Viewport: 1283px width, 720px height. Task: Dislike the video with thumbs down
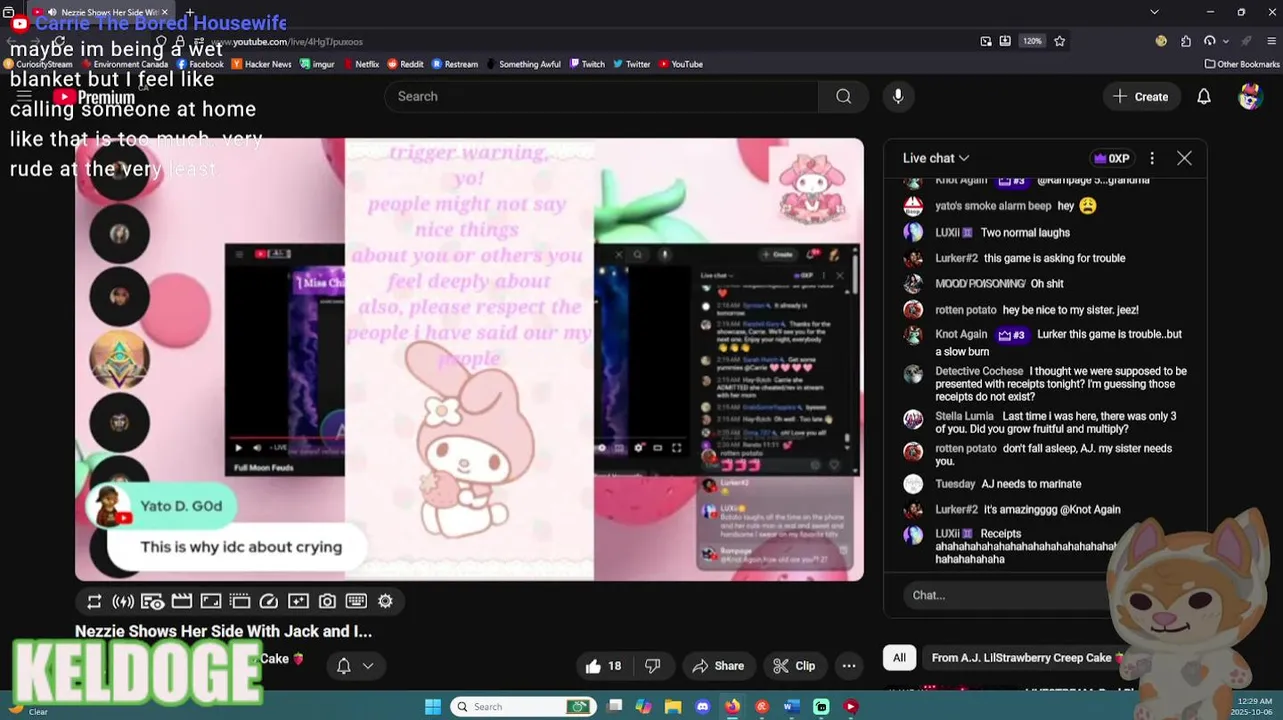pyautogui.click(x=653, y=666)
